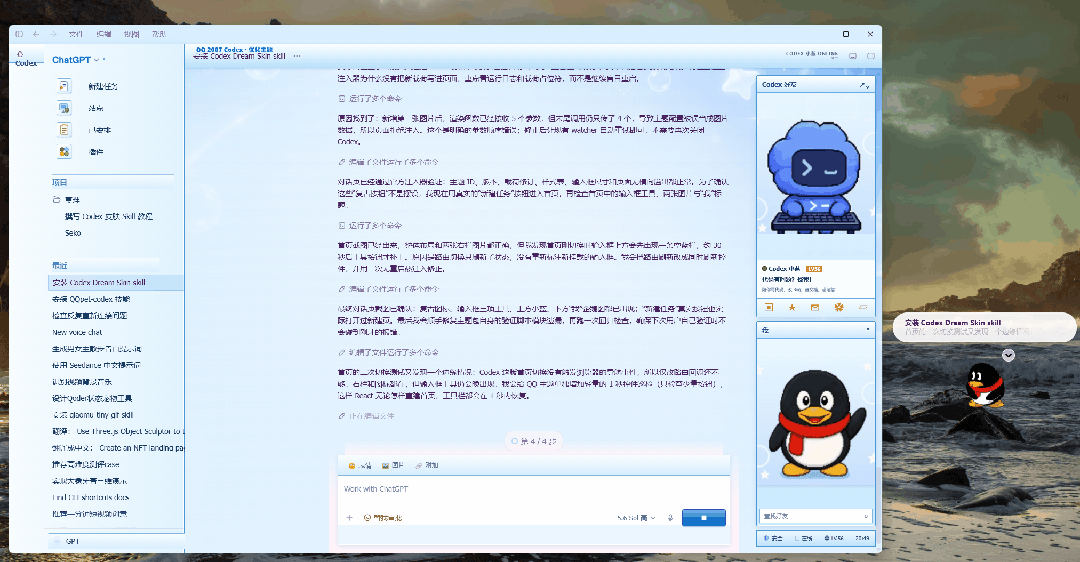Open the Seko project item
1080x562 pixels.
(73, 233)
